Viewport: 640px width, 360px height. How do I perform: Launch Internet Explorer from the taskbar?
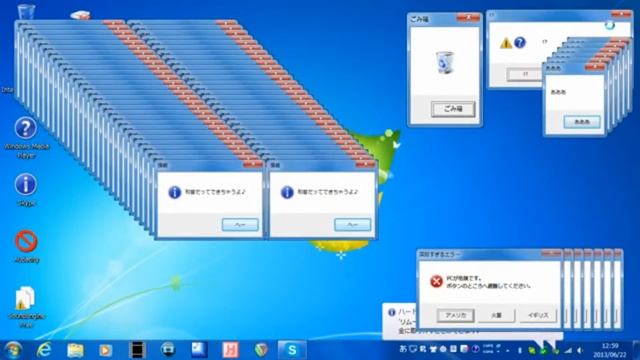click(44, 350)
